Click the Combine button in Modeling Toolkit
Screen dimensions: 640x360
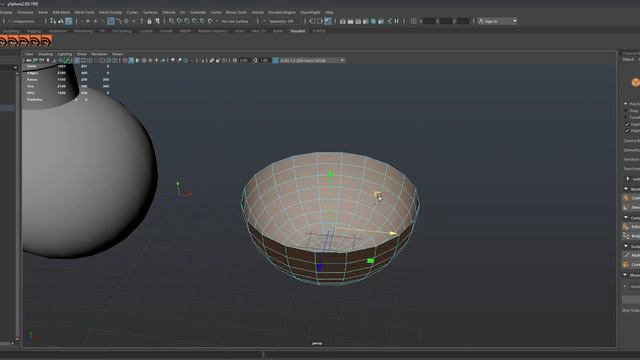coord(631,198)
